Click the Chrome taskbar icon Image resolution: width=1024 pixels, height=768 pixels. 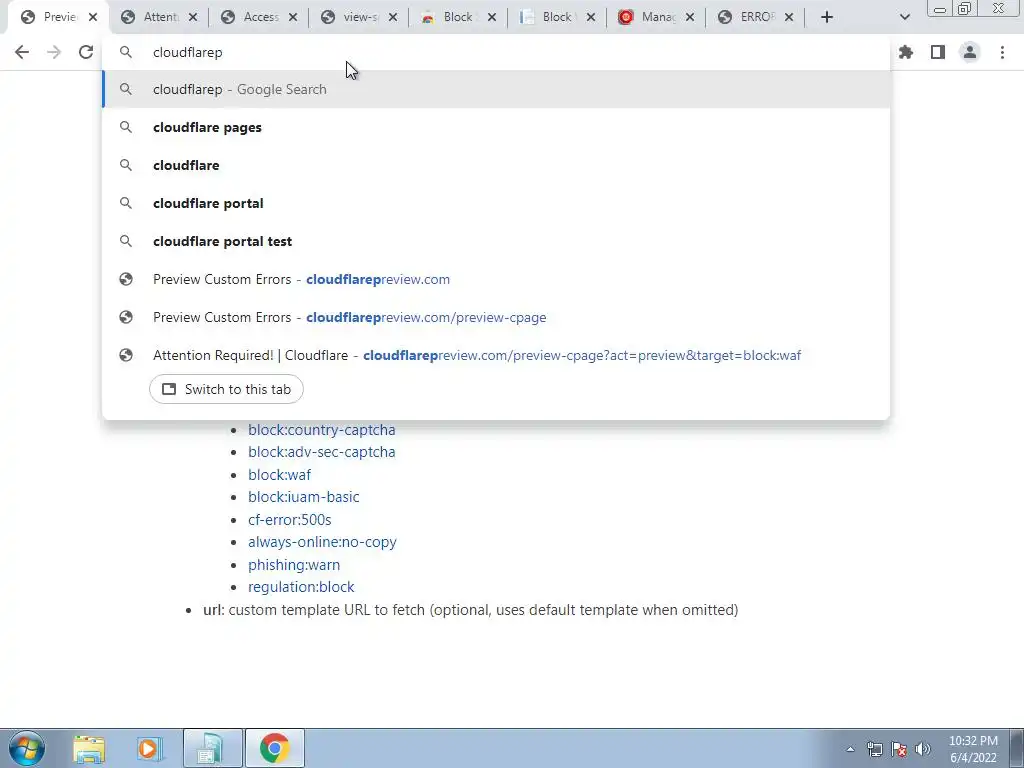point(274,748)
